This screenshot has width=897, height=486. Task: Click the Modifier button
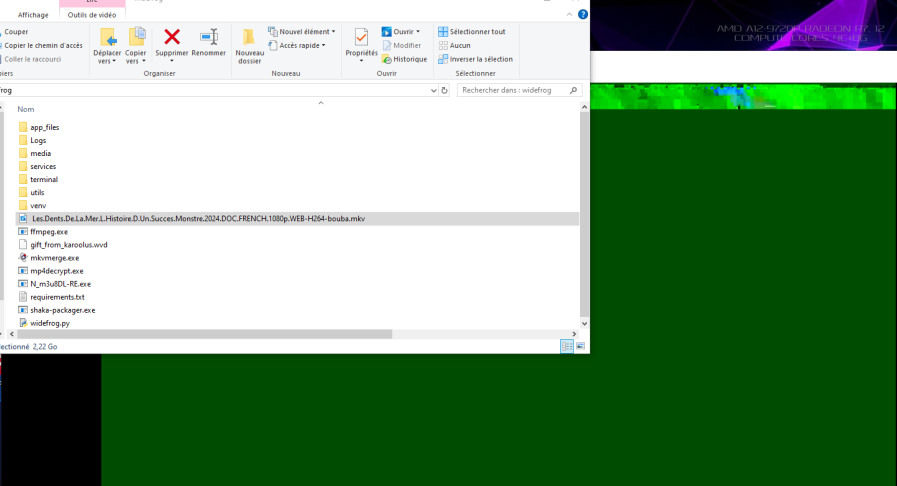(402, 45)
